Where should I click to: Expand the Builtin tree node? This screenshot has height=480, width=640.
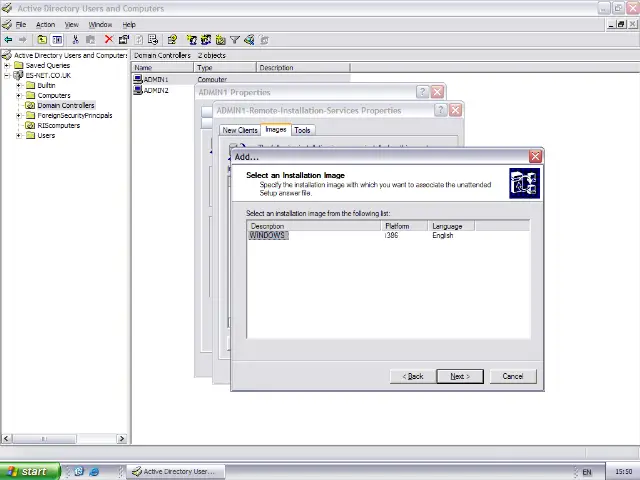(x=19, y=85)
